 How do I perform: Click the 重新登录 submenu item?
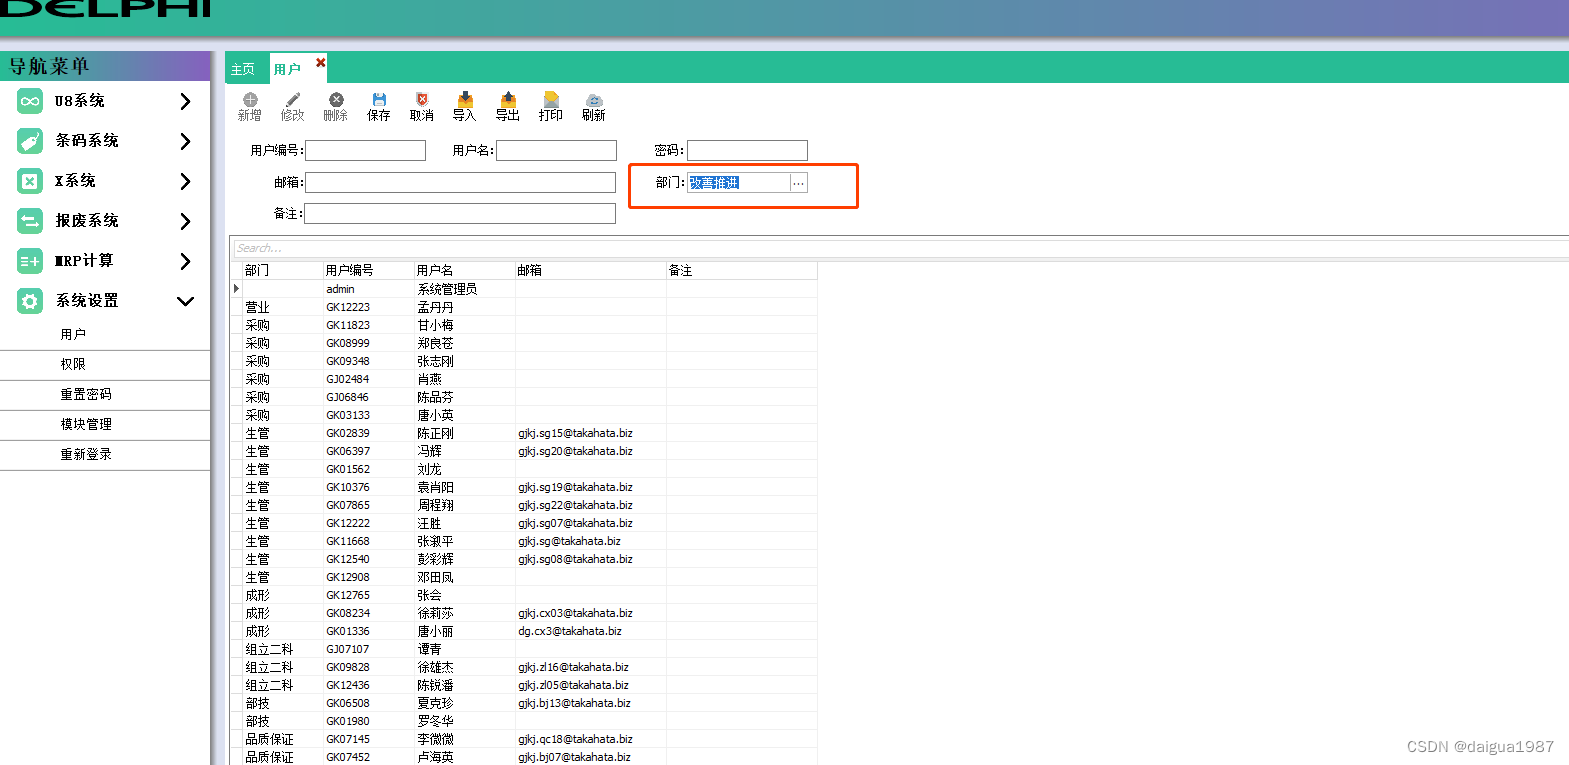86,454
